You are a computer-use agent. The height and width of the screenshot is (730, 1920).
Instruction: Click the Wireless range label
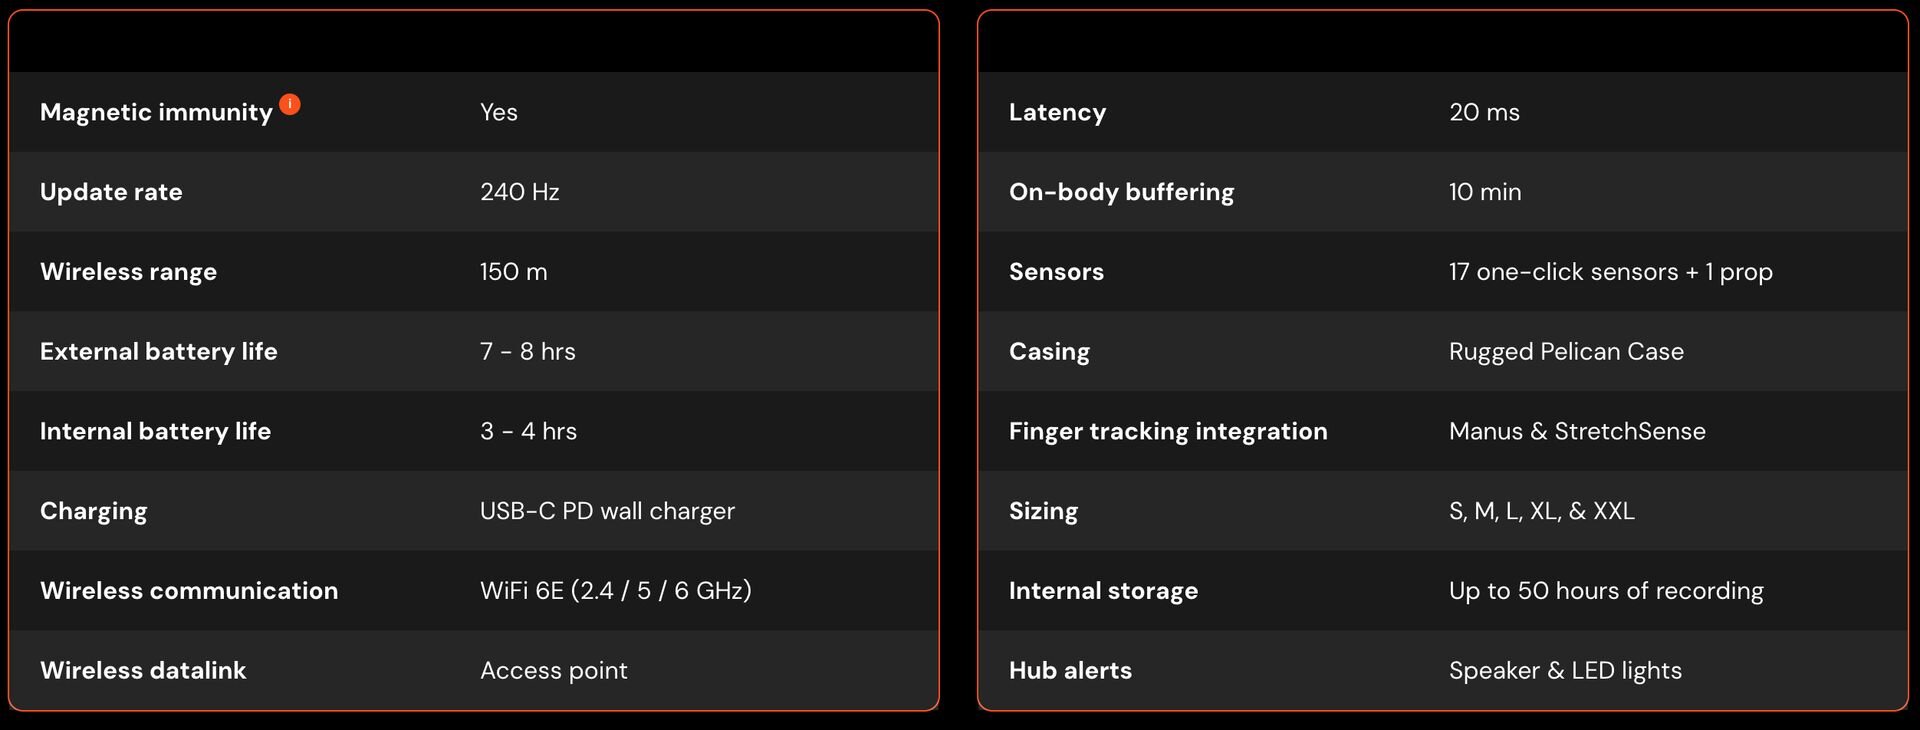coord(128,272)
